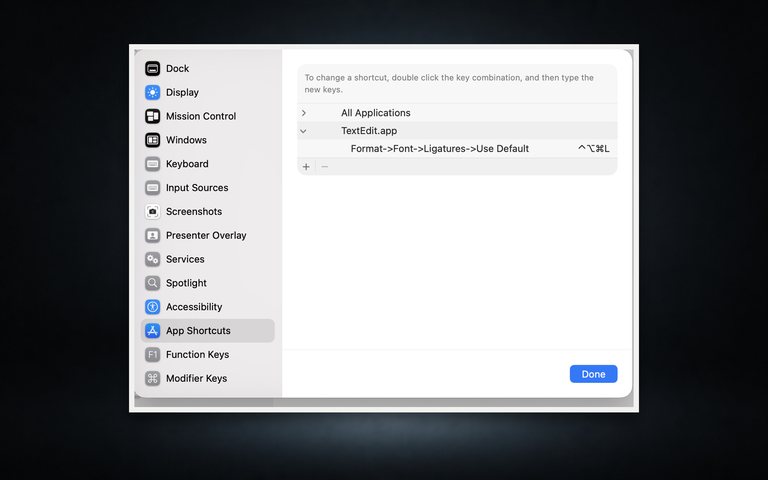This screenshot has height=480, width=768.
Task: Remove shortcut with the minus button
Action: [324, 167]
